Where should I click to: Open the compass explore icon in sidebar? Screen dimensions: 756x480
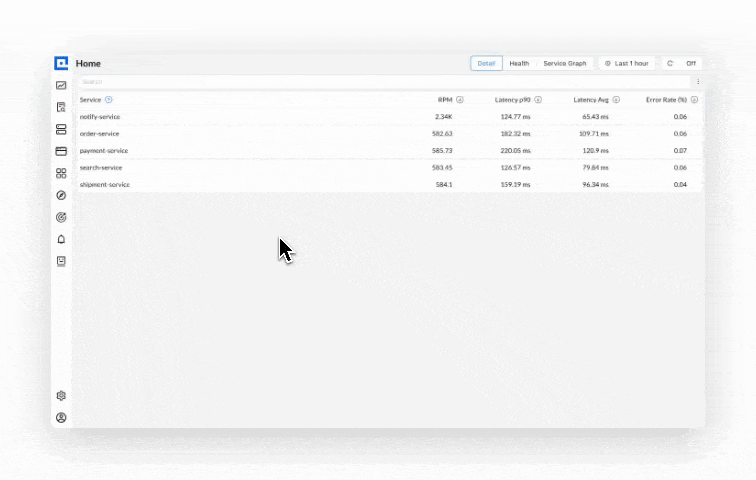[x=61, y=195]
